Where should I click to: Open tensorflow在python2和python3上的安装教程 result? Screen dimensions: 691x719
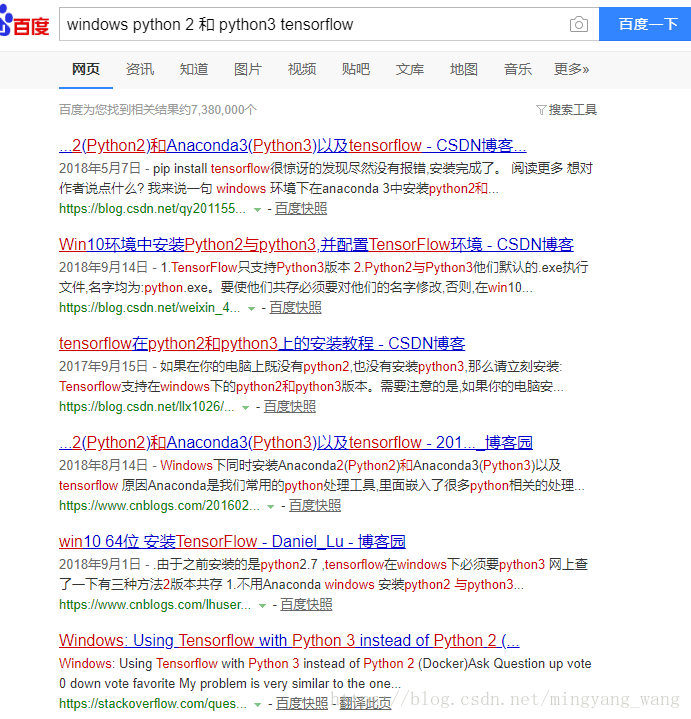pyautogui.click(x=262, y=343)
